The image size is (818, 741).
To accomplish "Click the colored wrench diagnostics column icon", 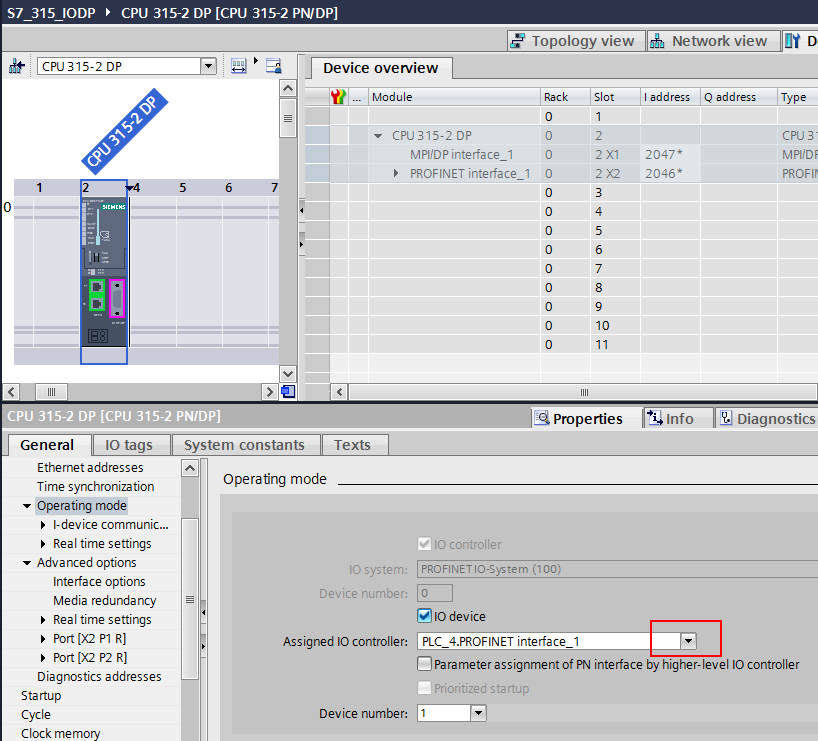I will click(338, 97).
